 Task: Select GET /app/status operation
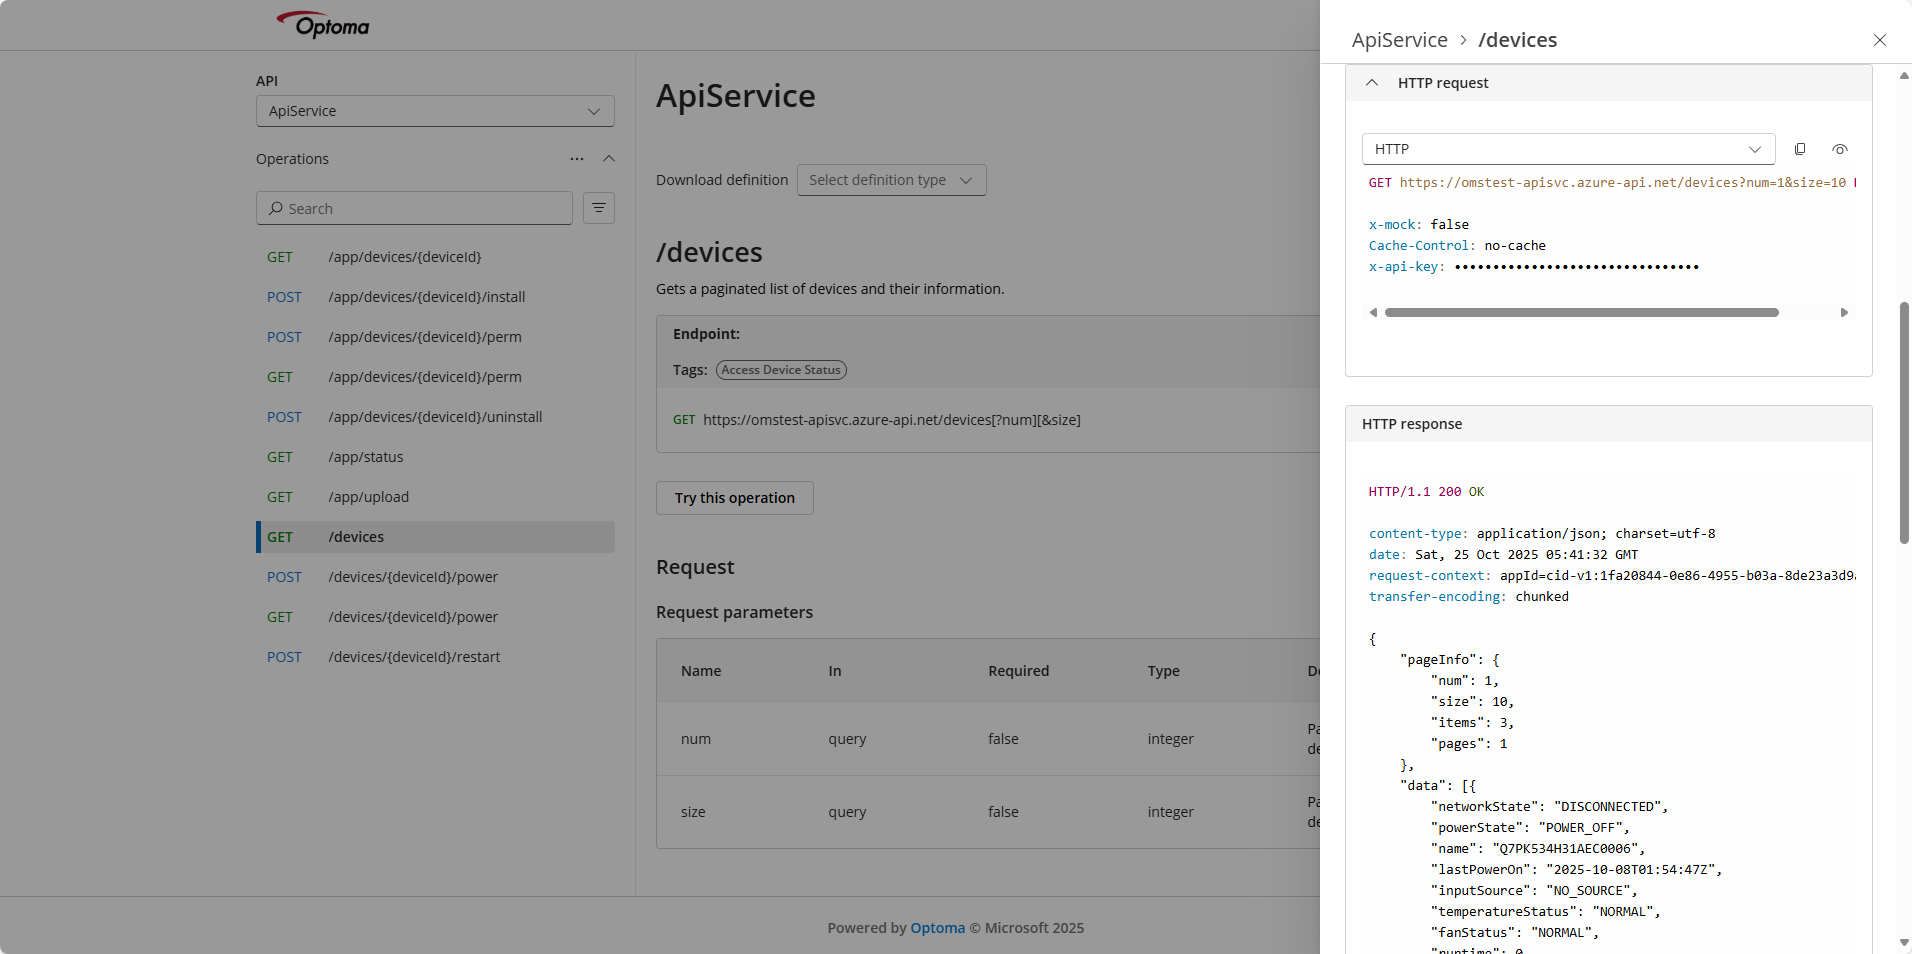pos(366,457)
